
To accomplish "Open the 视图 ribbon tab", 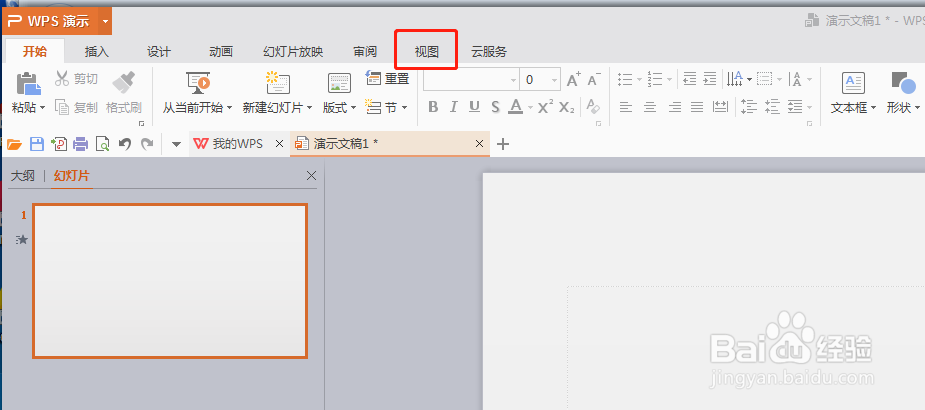I will (427, 52).
